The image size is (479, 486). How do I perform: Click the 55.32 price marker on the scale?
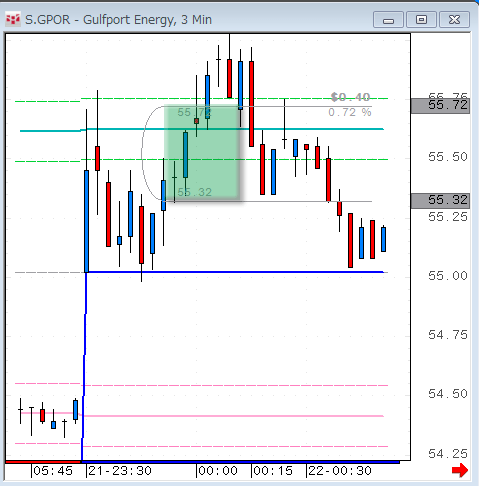440,200
